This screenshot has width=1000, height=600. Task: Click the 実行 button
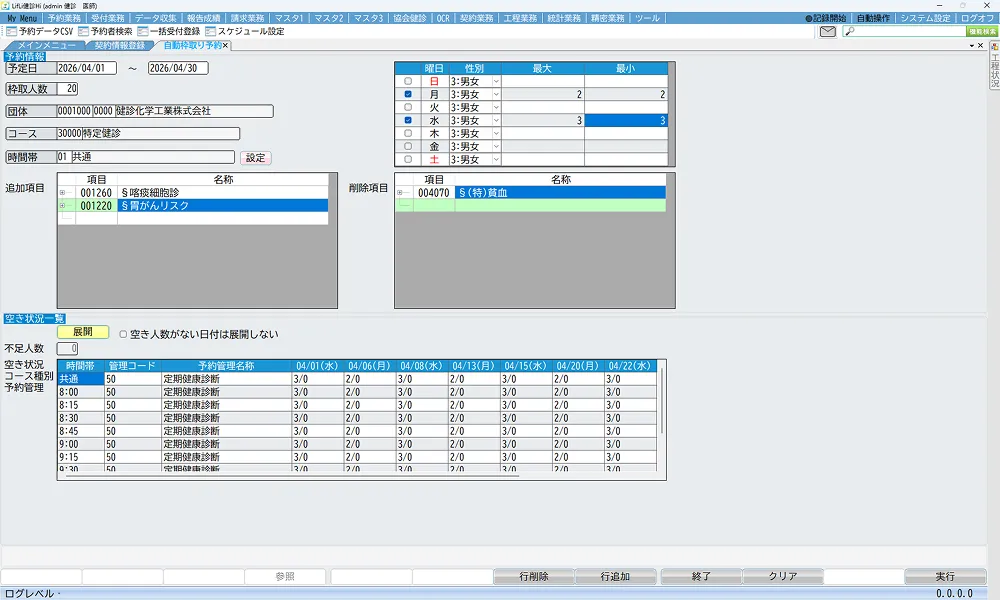945,576
